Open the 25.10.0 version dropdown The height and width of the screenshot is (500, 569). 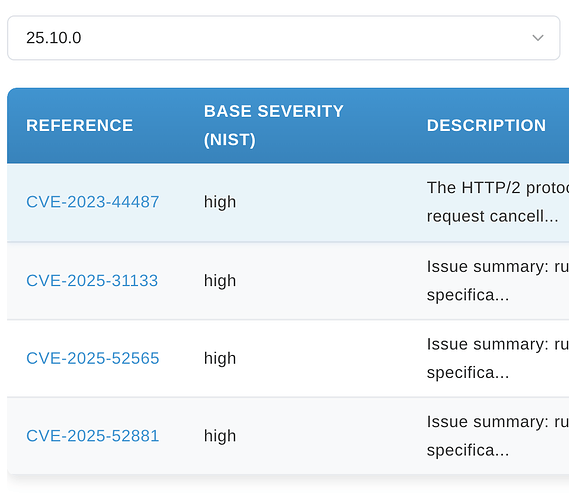click(x=284, y=38)
